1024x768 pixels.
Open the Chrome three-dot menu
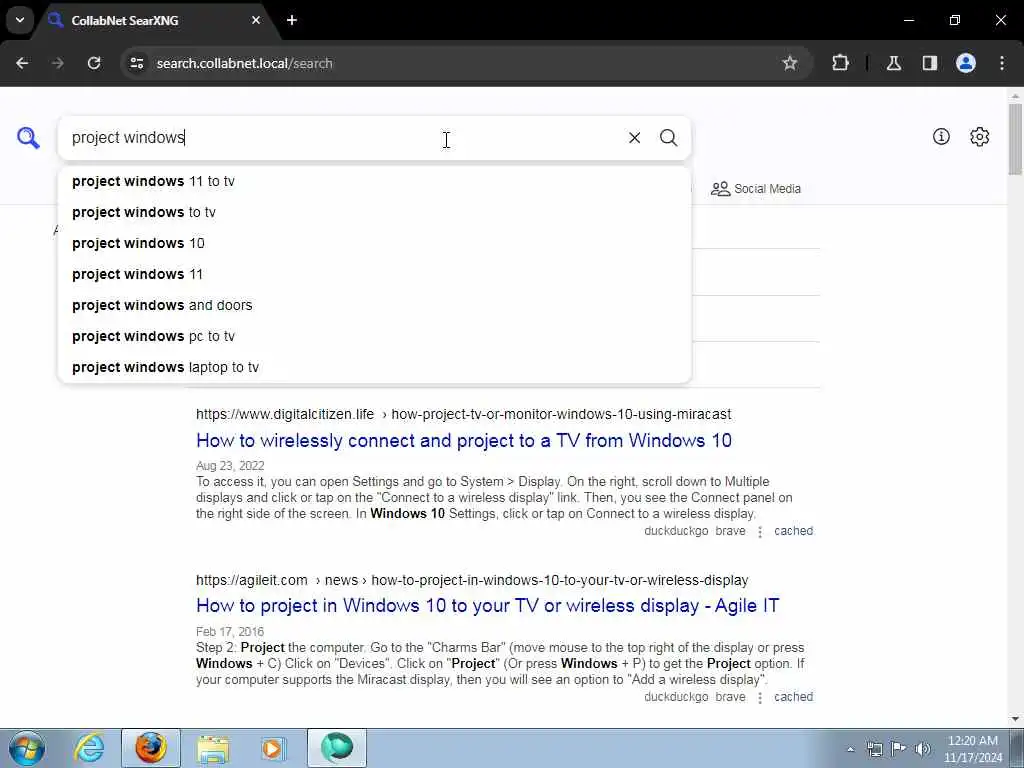(x=1002, y=63)
